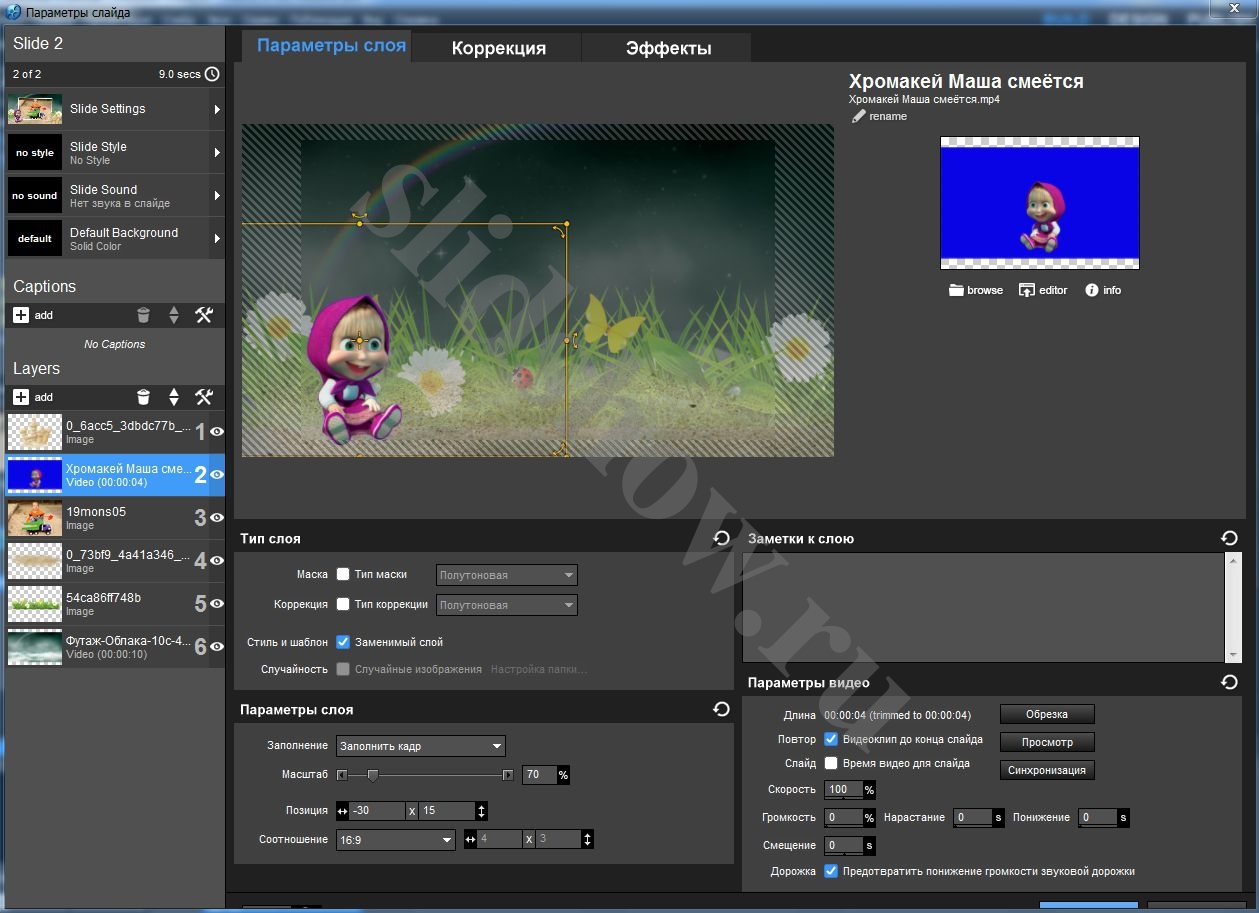Viewport: 1259px width, 913px height.
Task: Toggle visibility of layer 4
Action: [x=216, y=561]
